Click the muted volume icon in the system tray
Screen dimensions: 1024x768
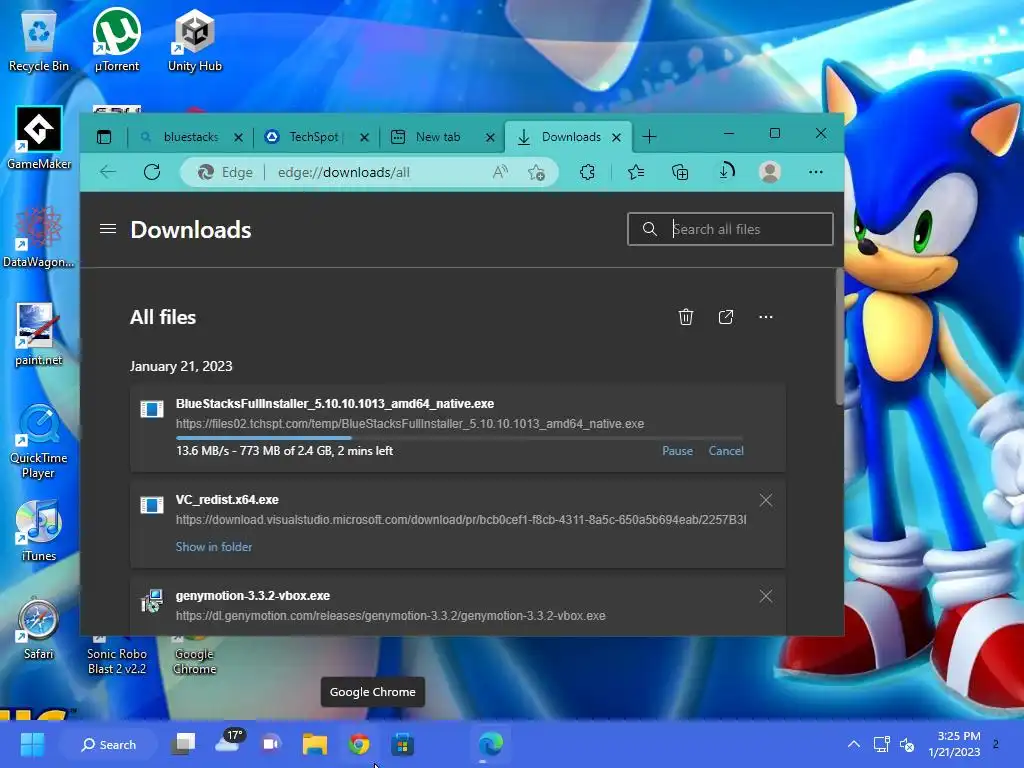907,744
